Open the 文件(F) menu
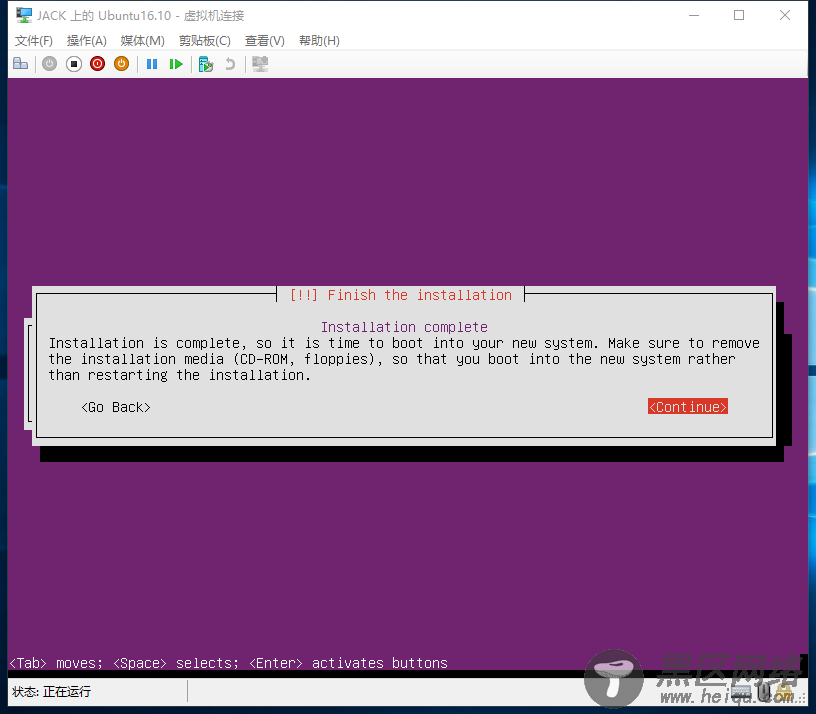Viewport: 816px width, 714px height. (x=34, y=41)
